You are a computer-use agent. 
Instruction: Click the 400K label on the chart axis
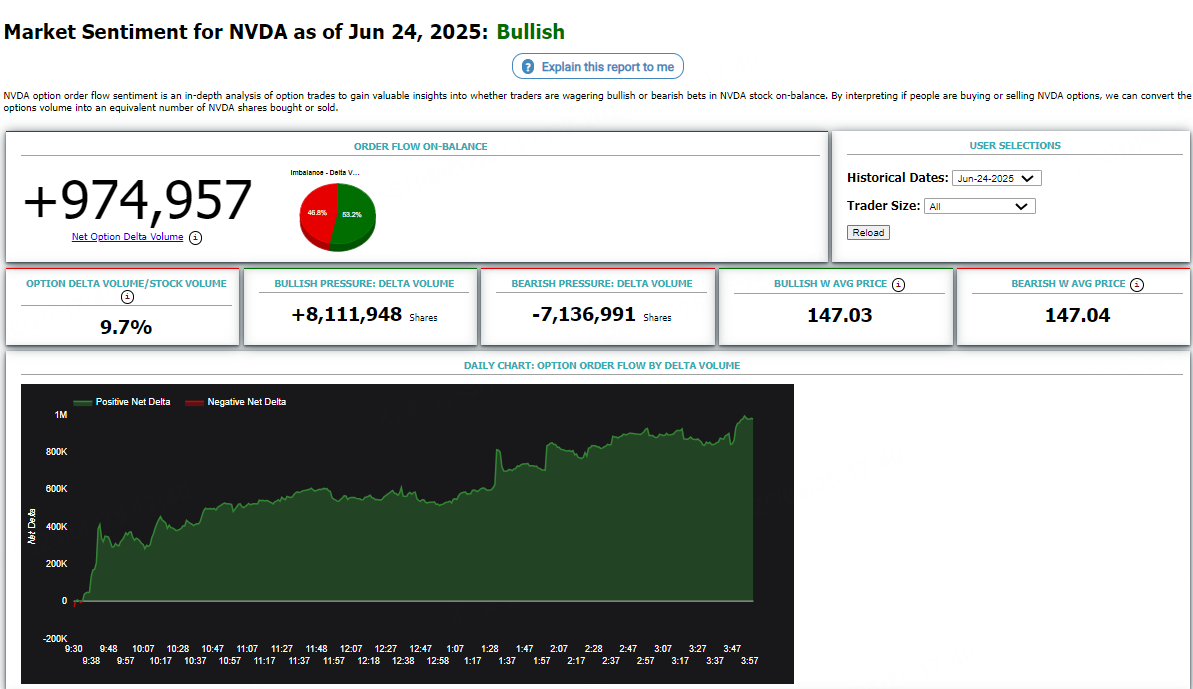(56, 526)
